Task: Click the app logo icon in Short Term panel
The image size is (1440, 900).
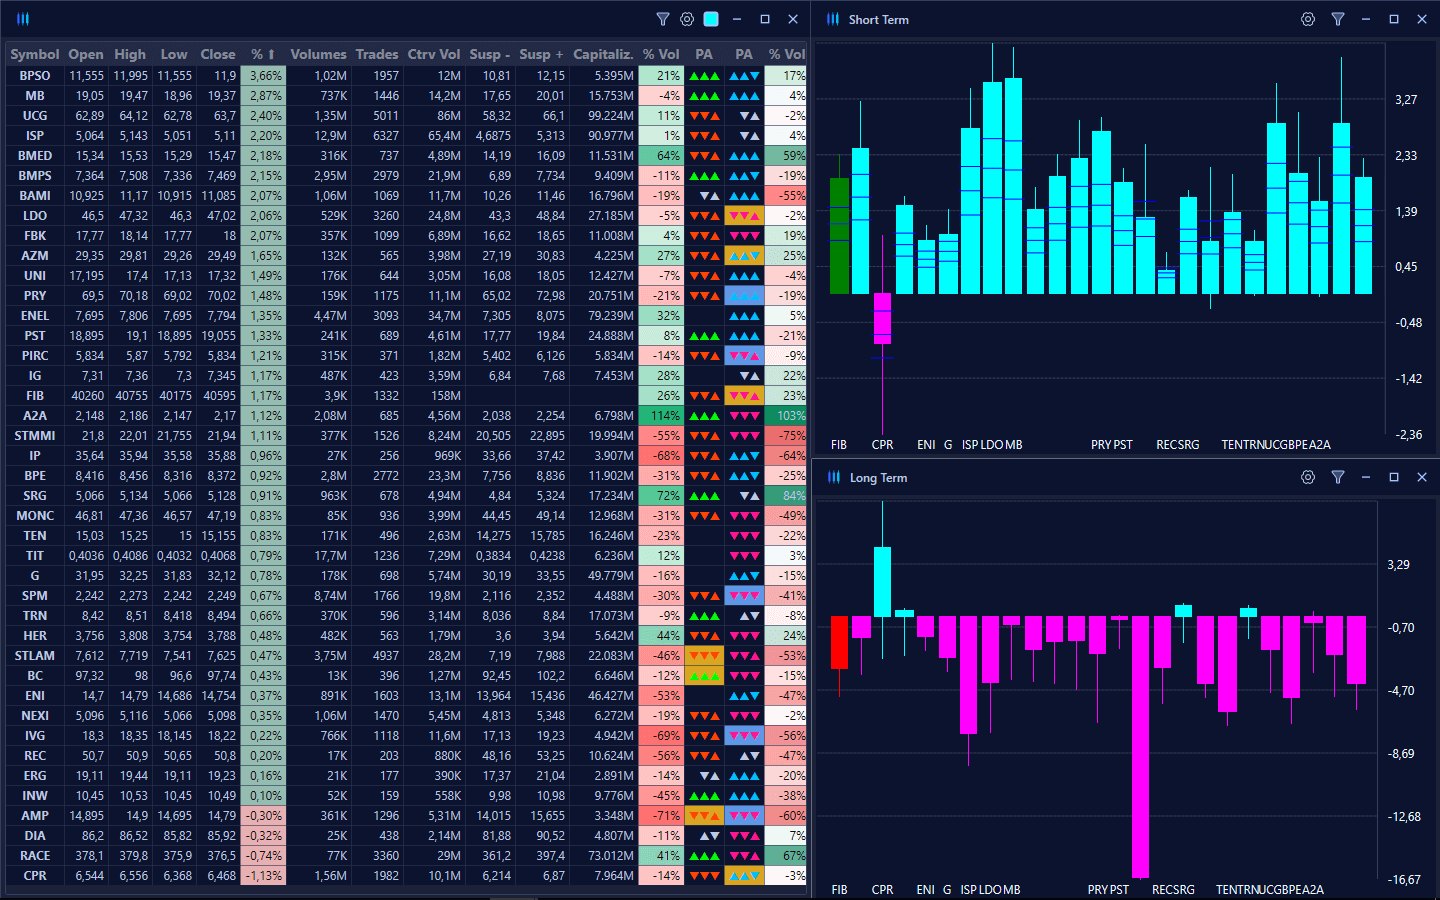Action: pyautogui.click(x=833, y=19)
